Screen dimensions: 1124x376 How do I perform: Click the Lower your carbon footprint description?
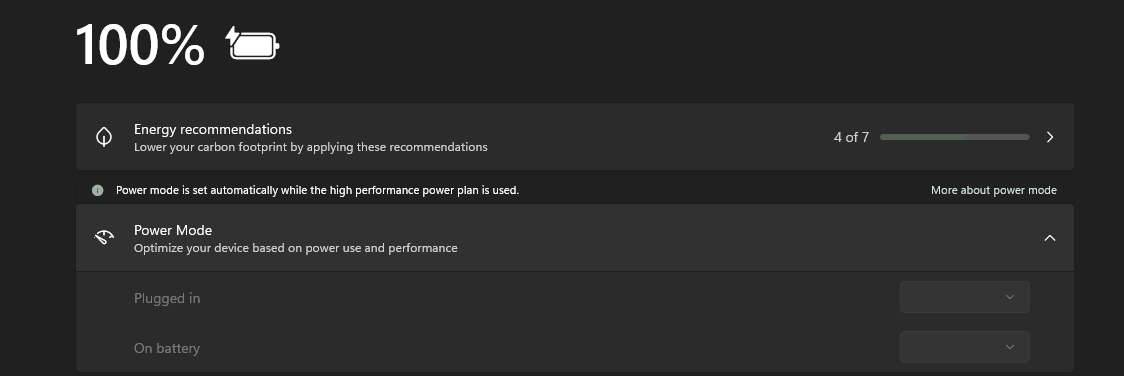(x=310, y=148)
